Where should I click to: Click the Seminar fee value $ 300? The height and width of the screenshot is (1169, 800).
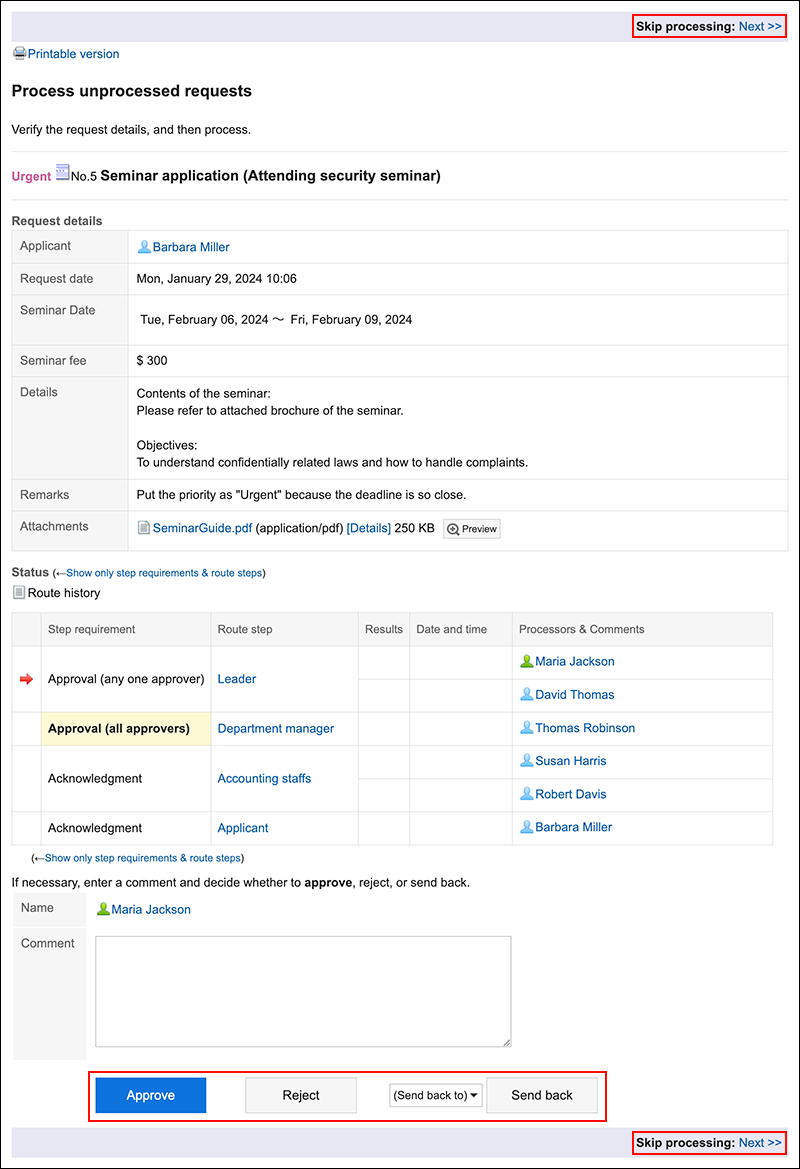(151, 360)
